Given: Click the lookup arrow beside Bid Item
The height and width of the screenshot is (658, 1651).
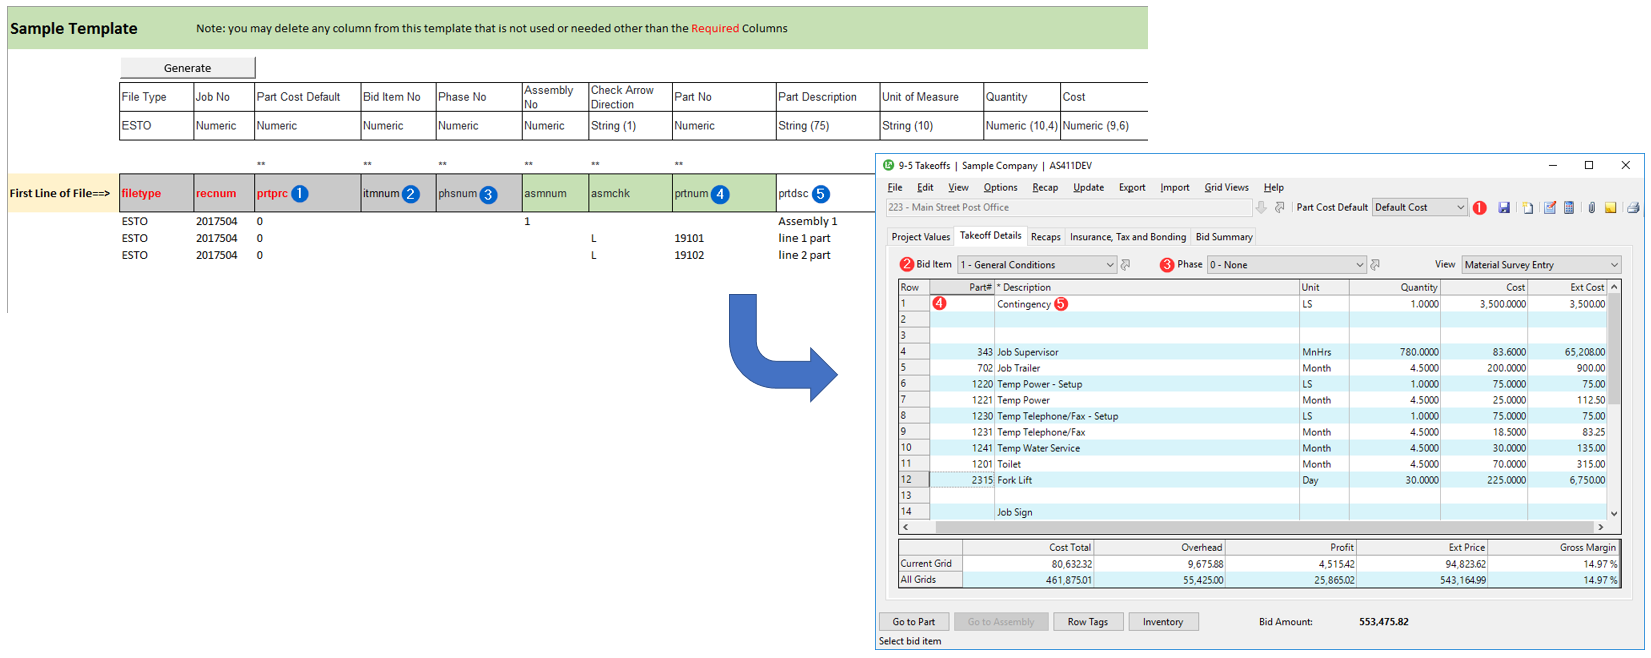Looking at the screenshot, I should pos(1126,265).
